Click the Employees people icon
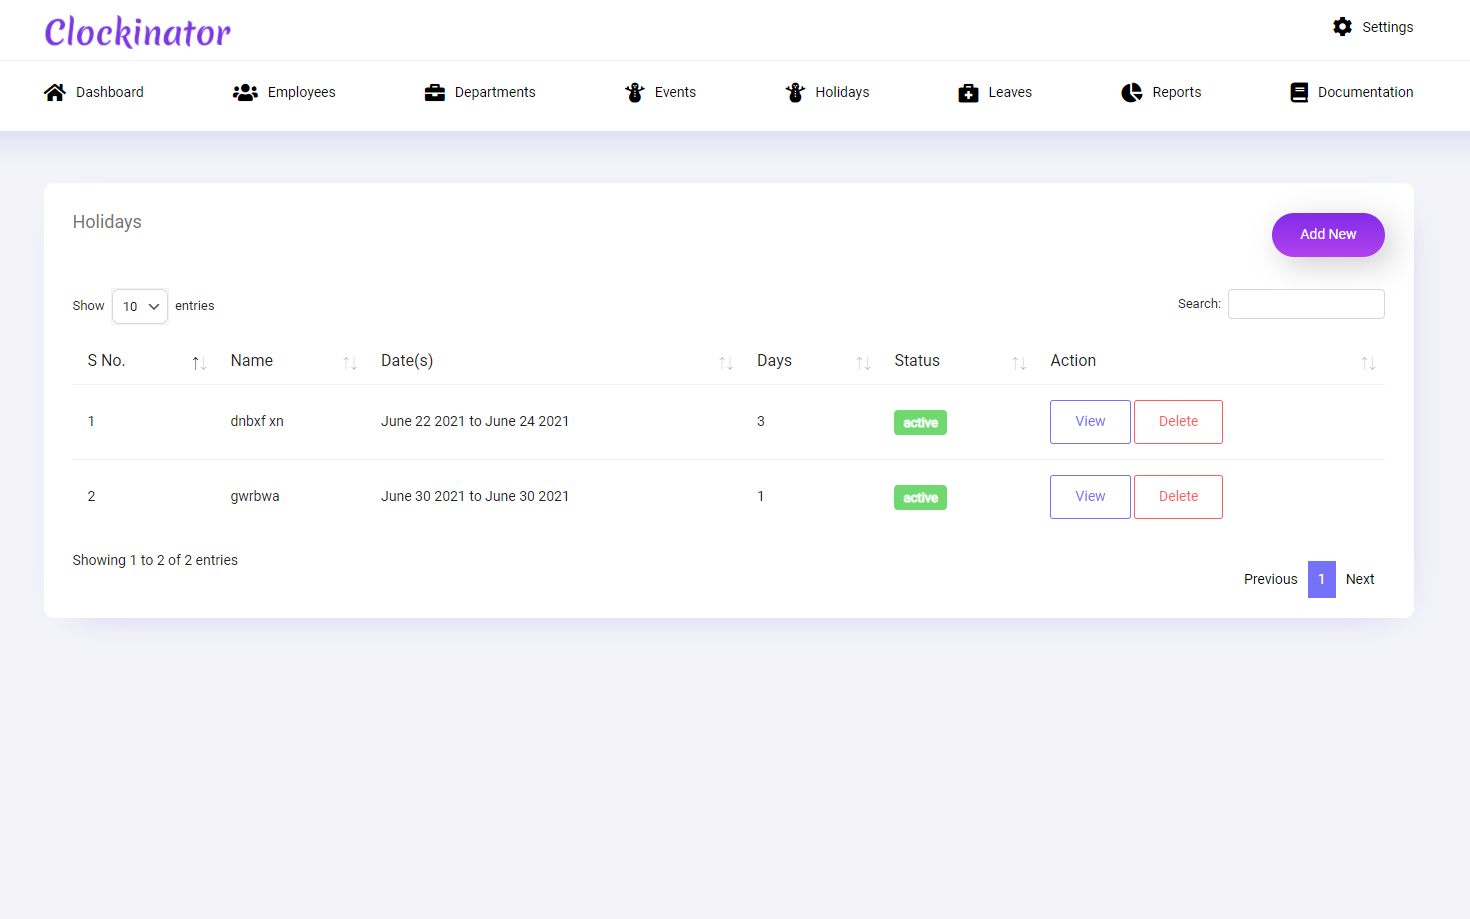 point(245,92)
